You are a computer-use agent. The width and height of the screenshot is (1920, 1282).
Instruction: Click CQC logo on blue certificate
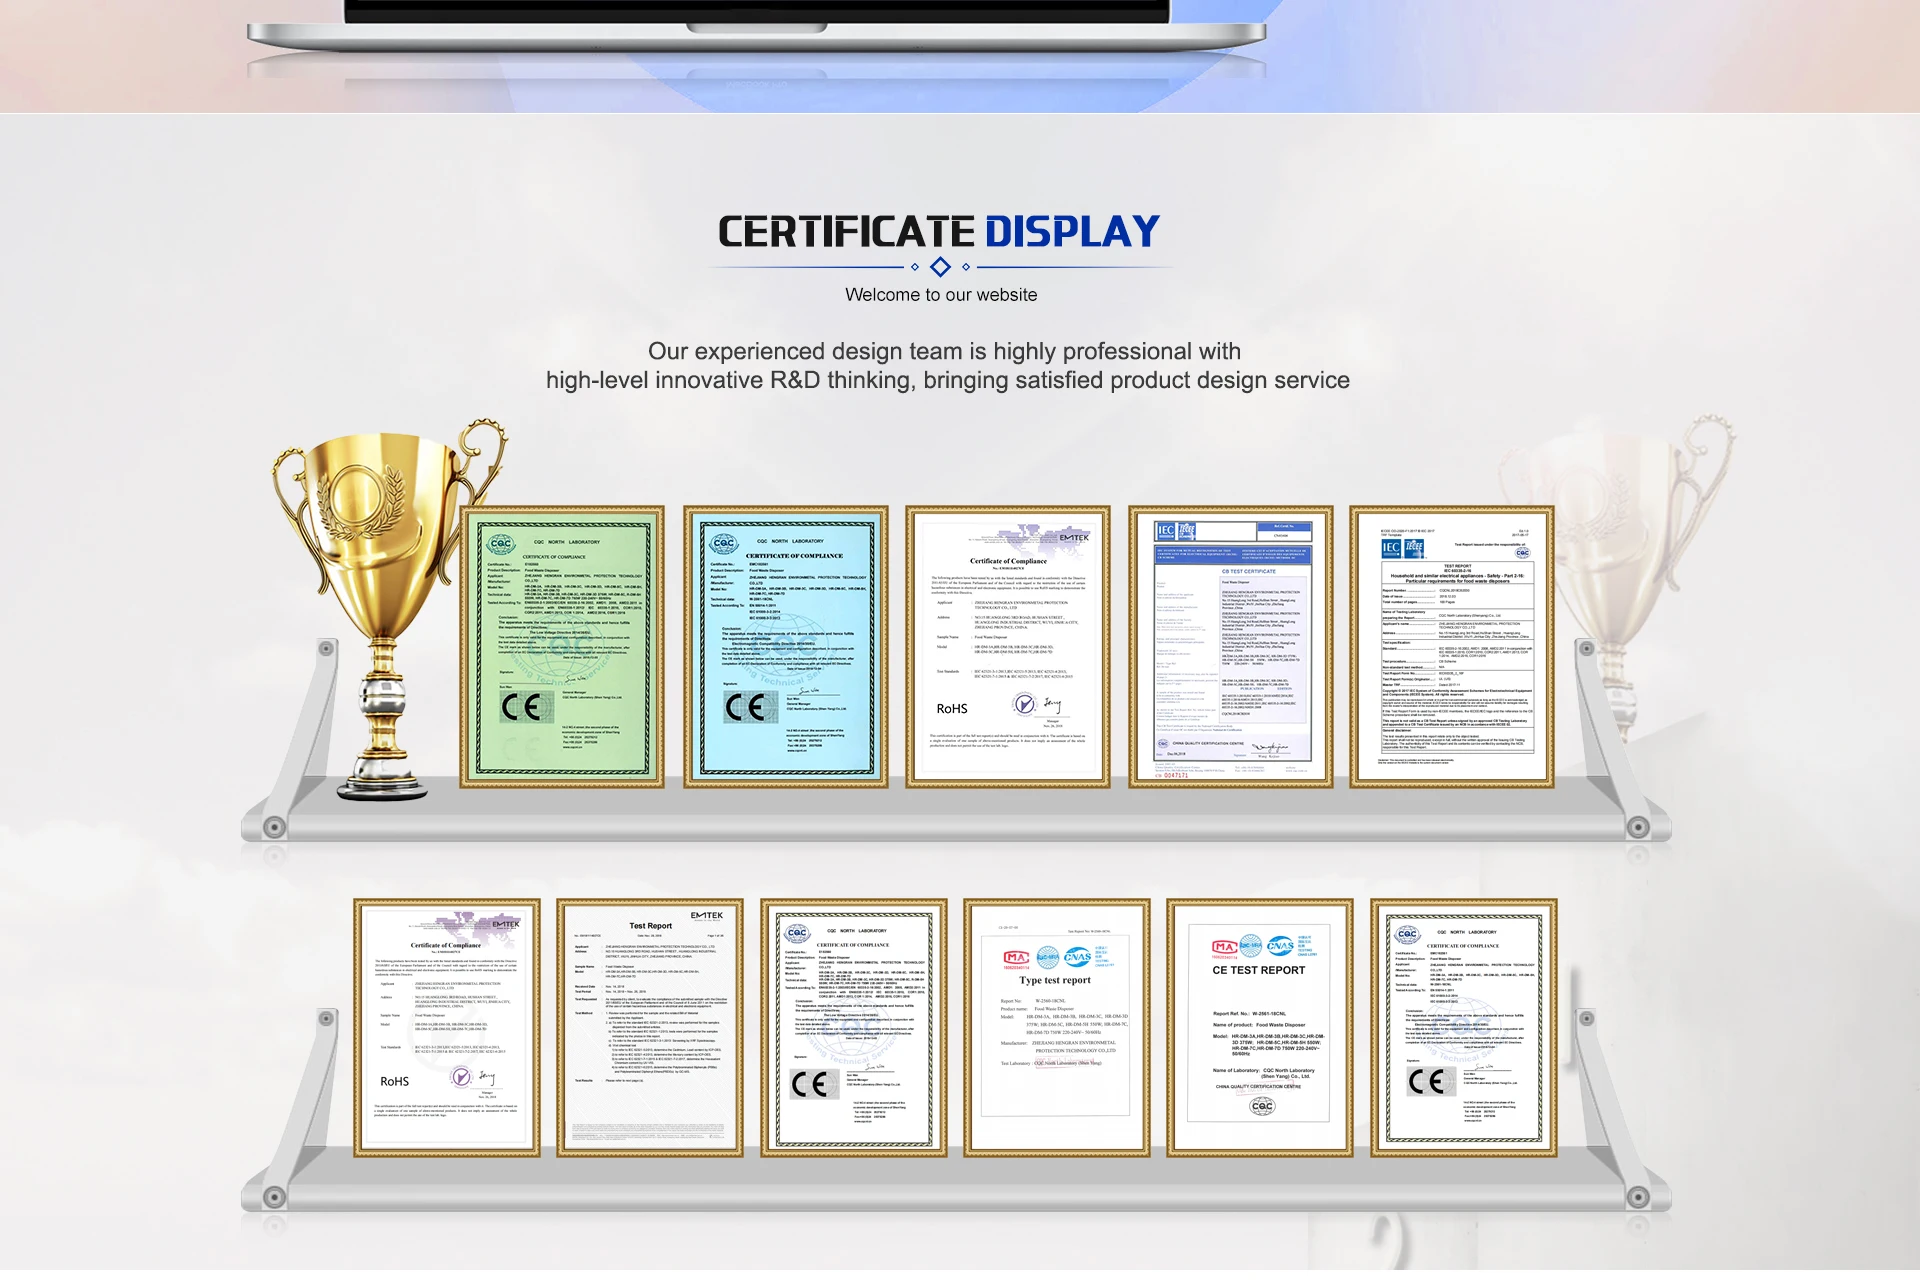click(723, 543)
